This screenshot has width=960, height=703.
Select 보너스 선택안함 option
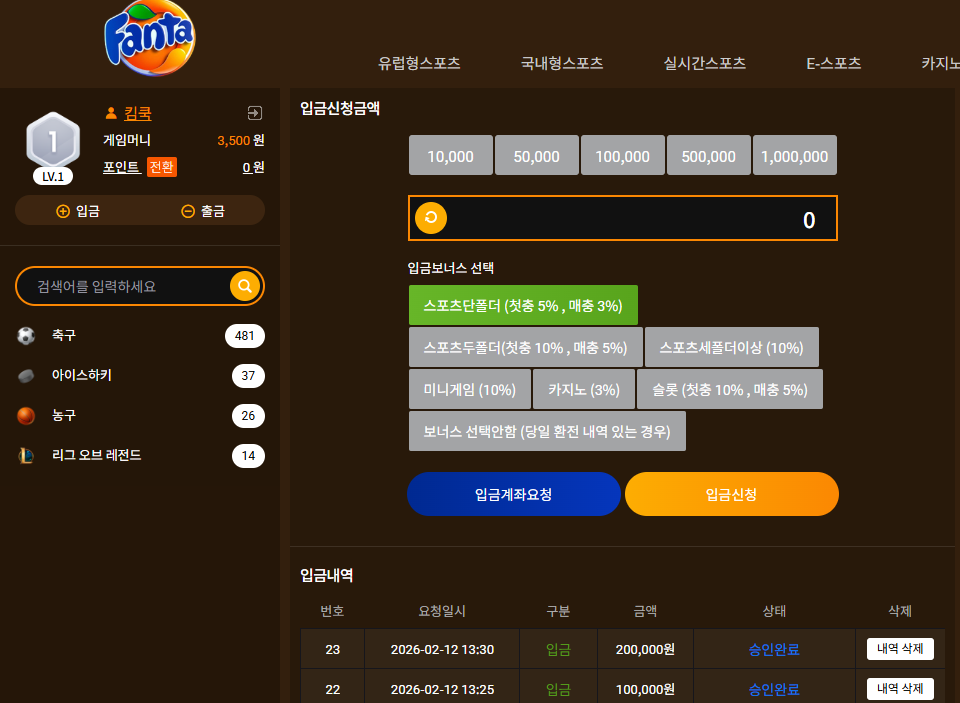pyautogui.click(x=547, y=431)
